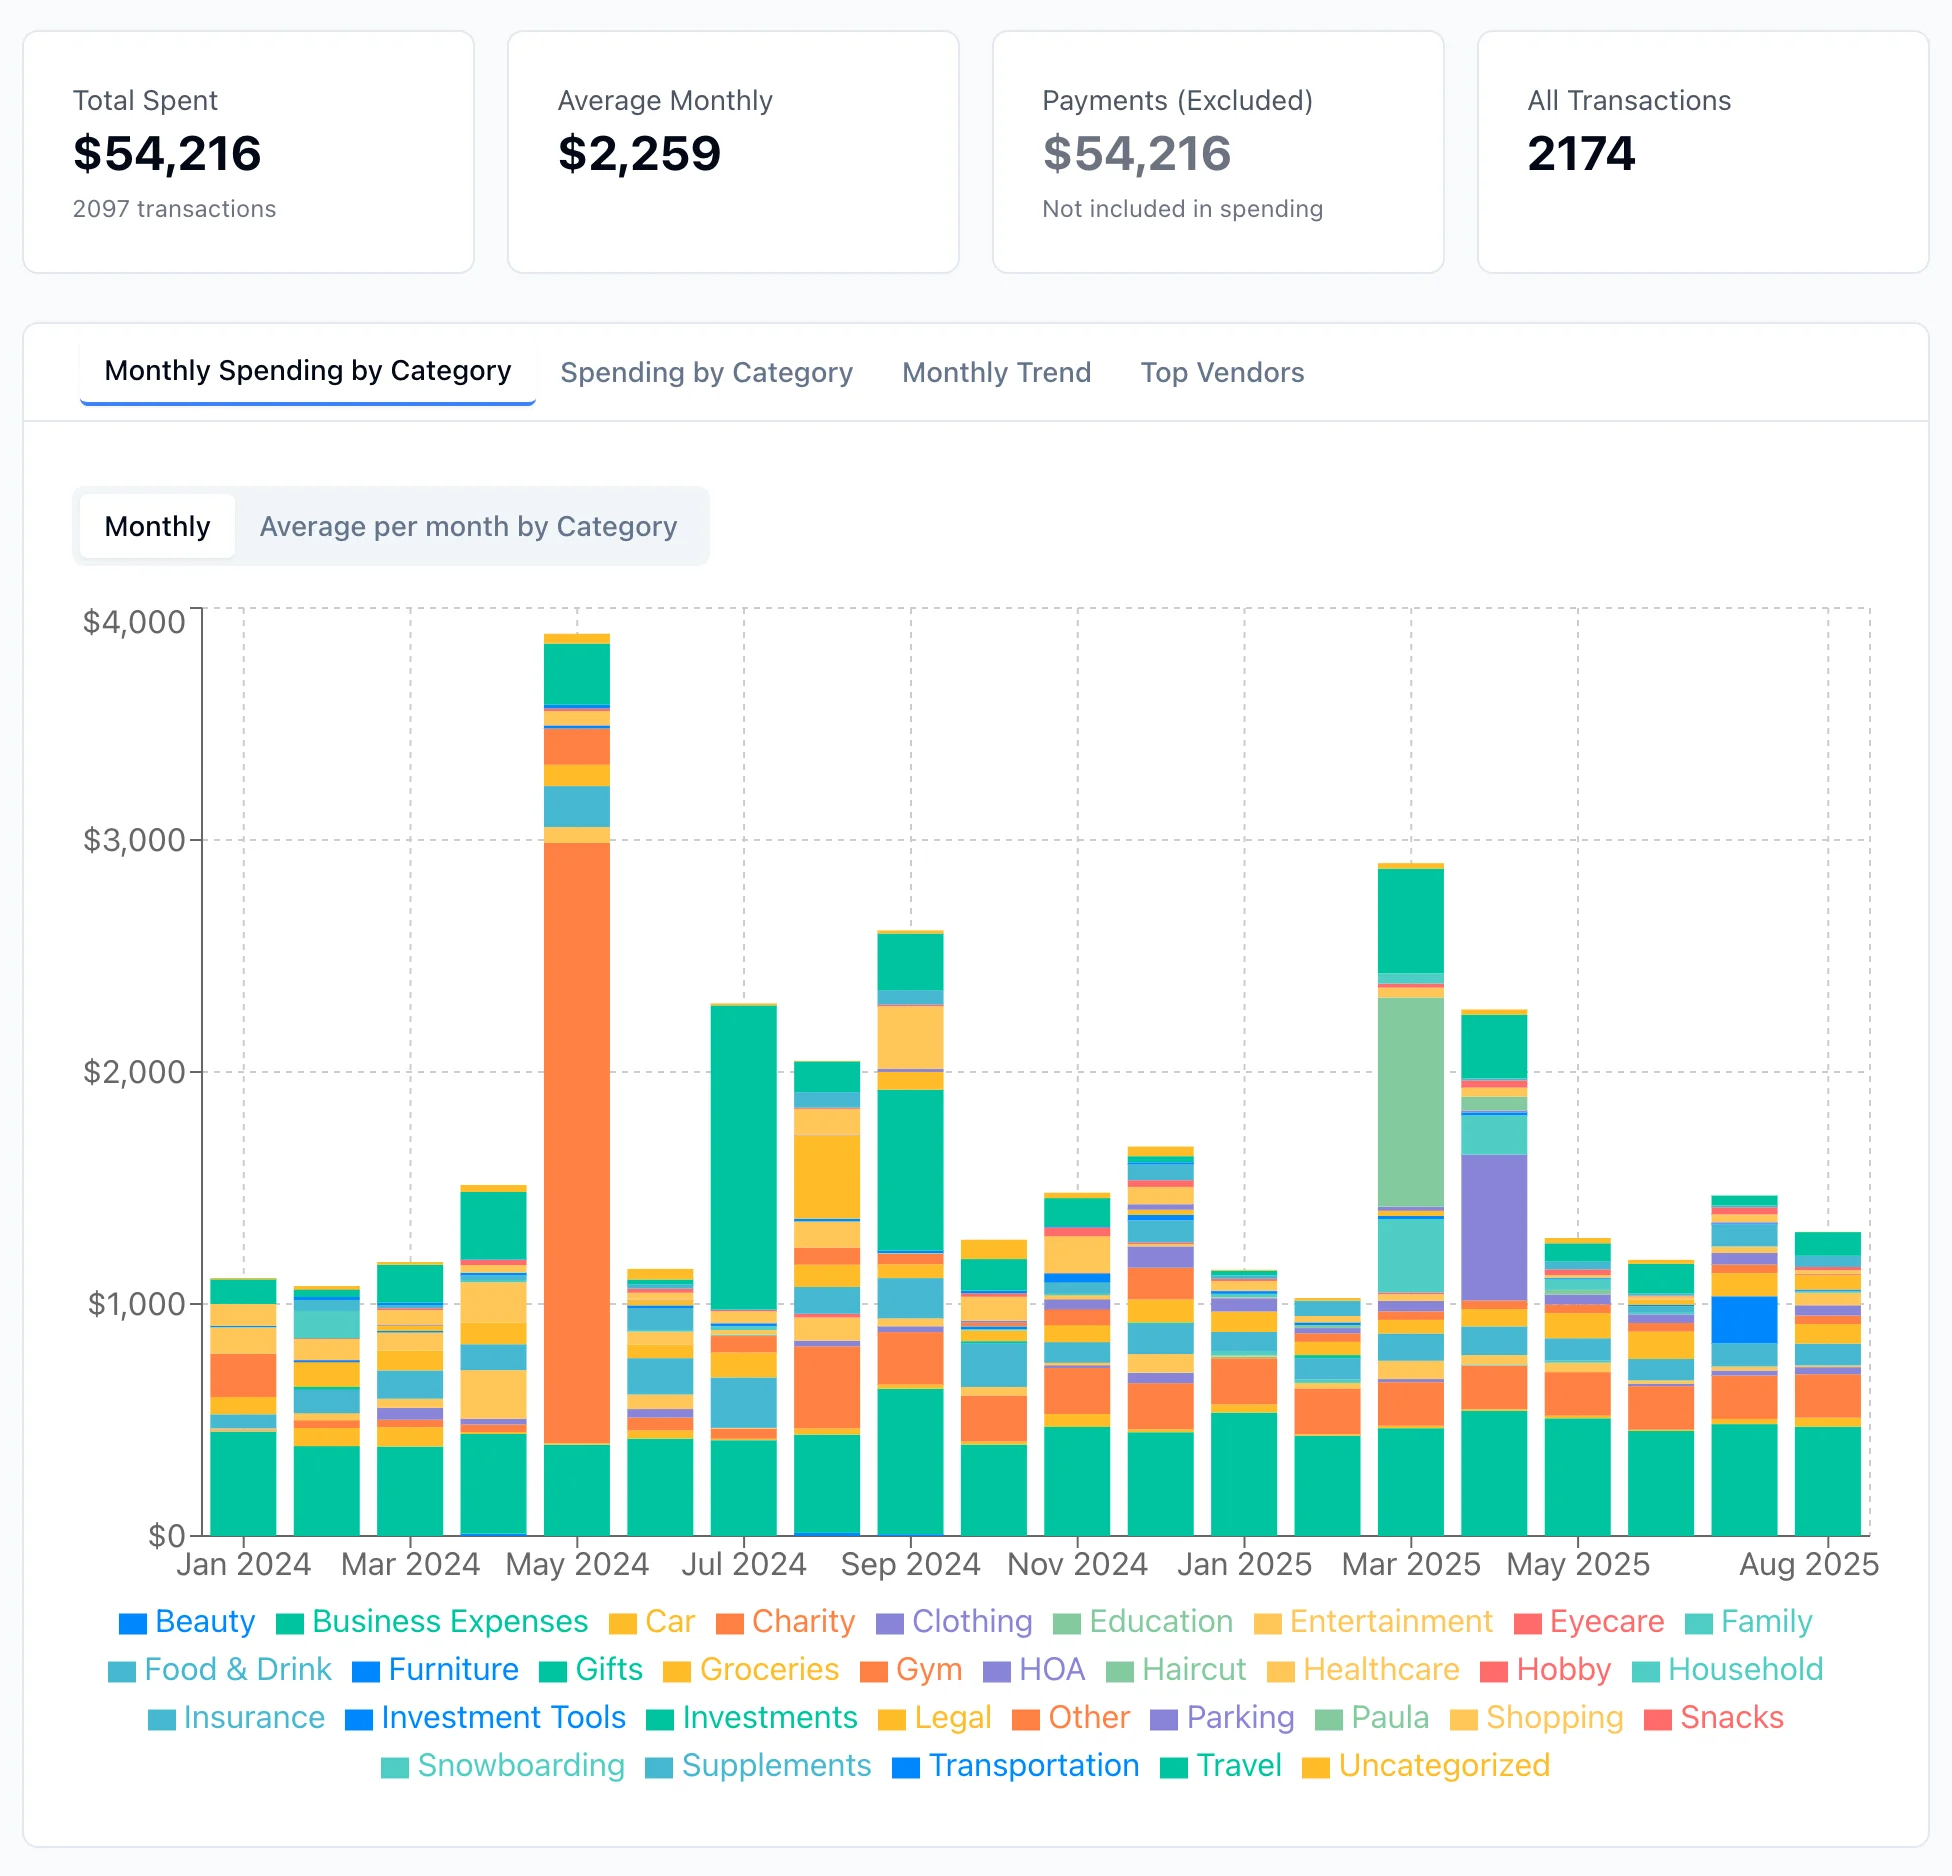Click the $4,000 y-axis label
This screenshot has width=1952, height=1876.
point(134,621)
